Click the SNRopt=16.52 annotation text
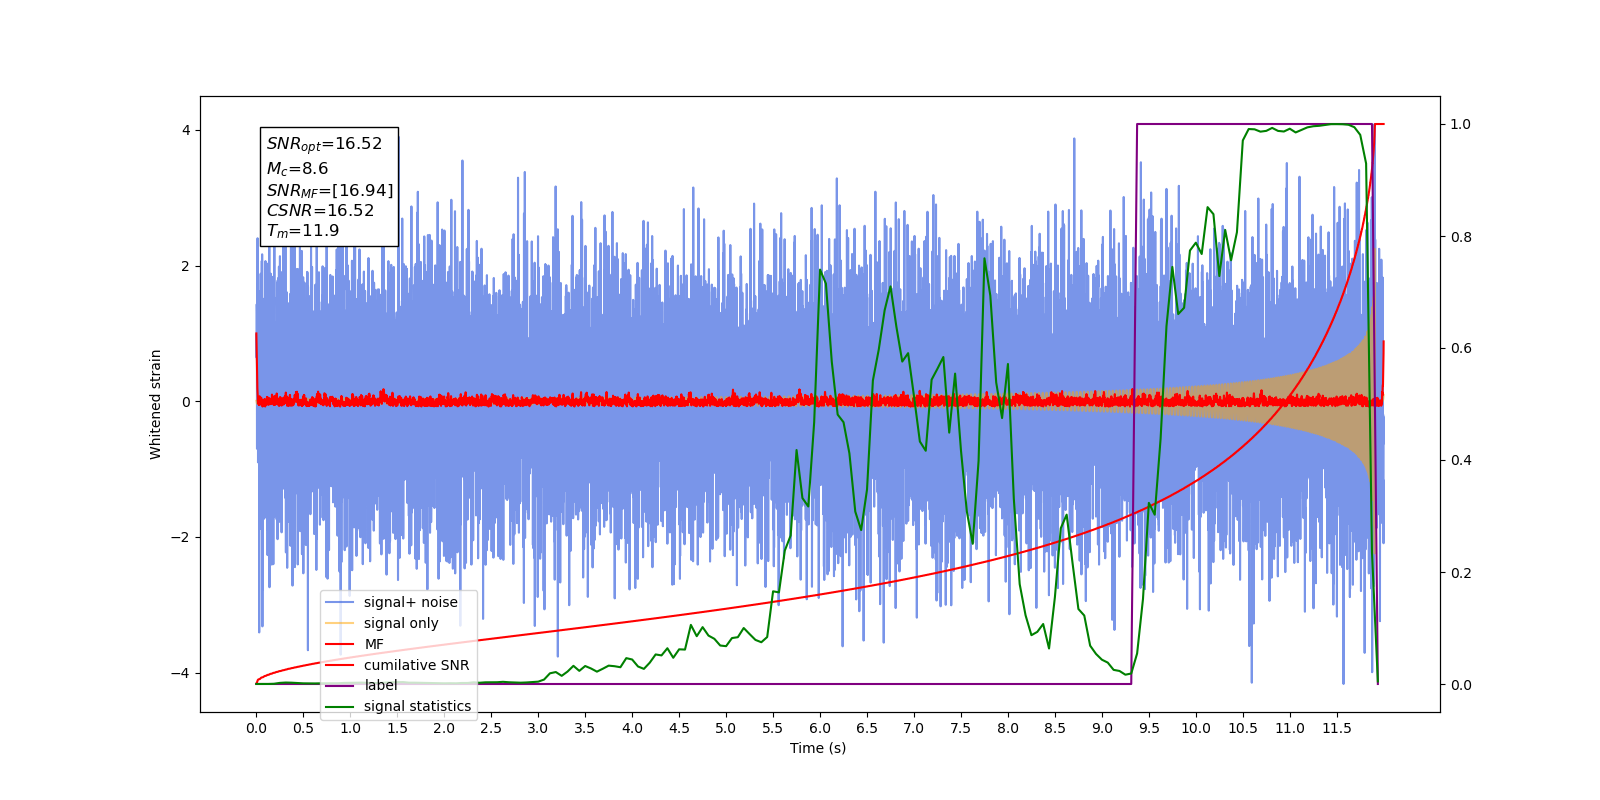1600x800 pixels. pos(324,144)
